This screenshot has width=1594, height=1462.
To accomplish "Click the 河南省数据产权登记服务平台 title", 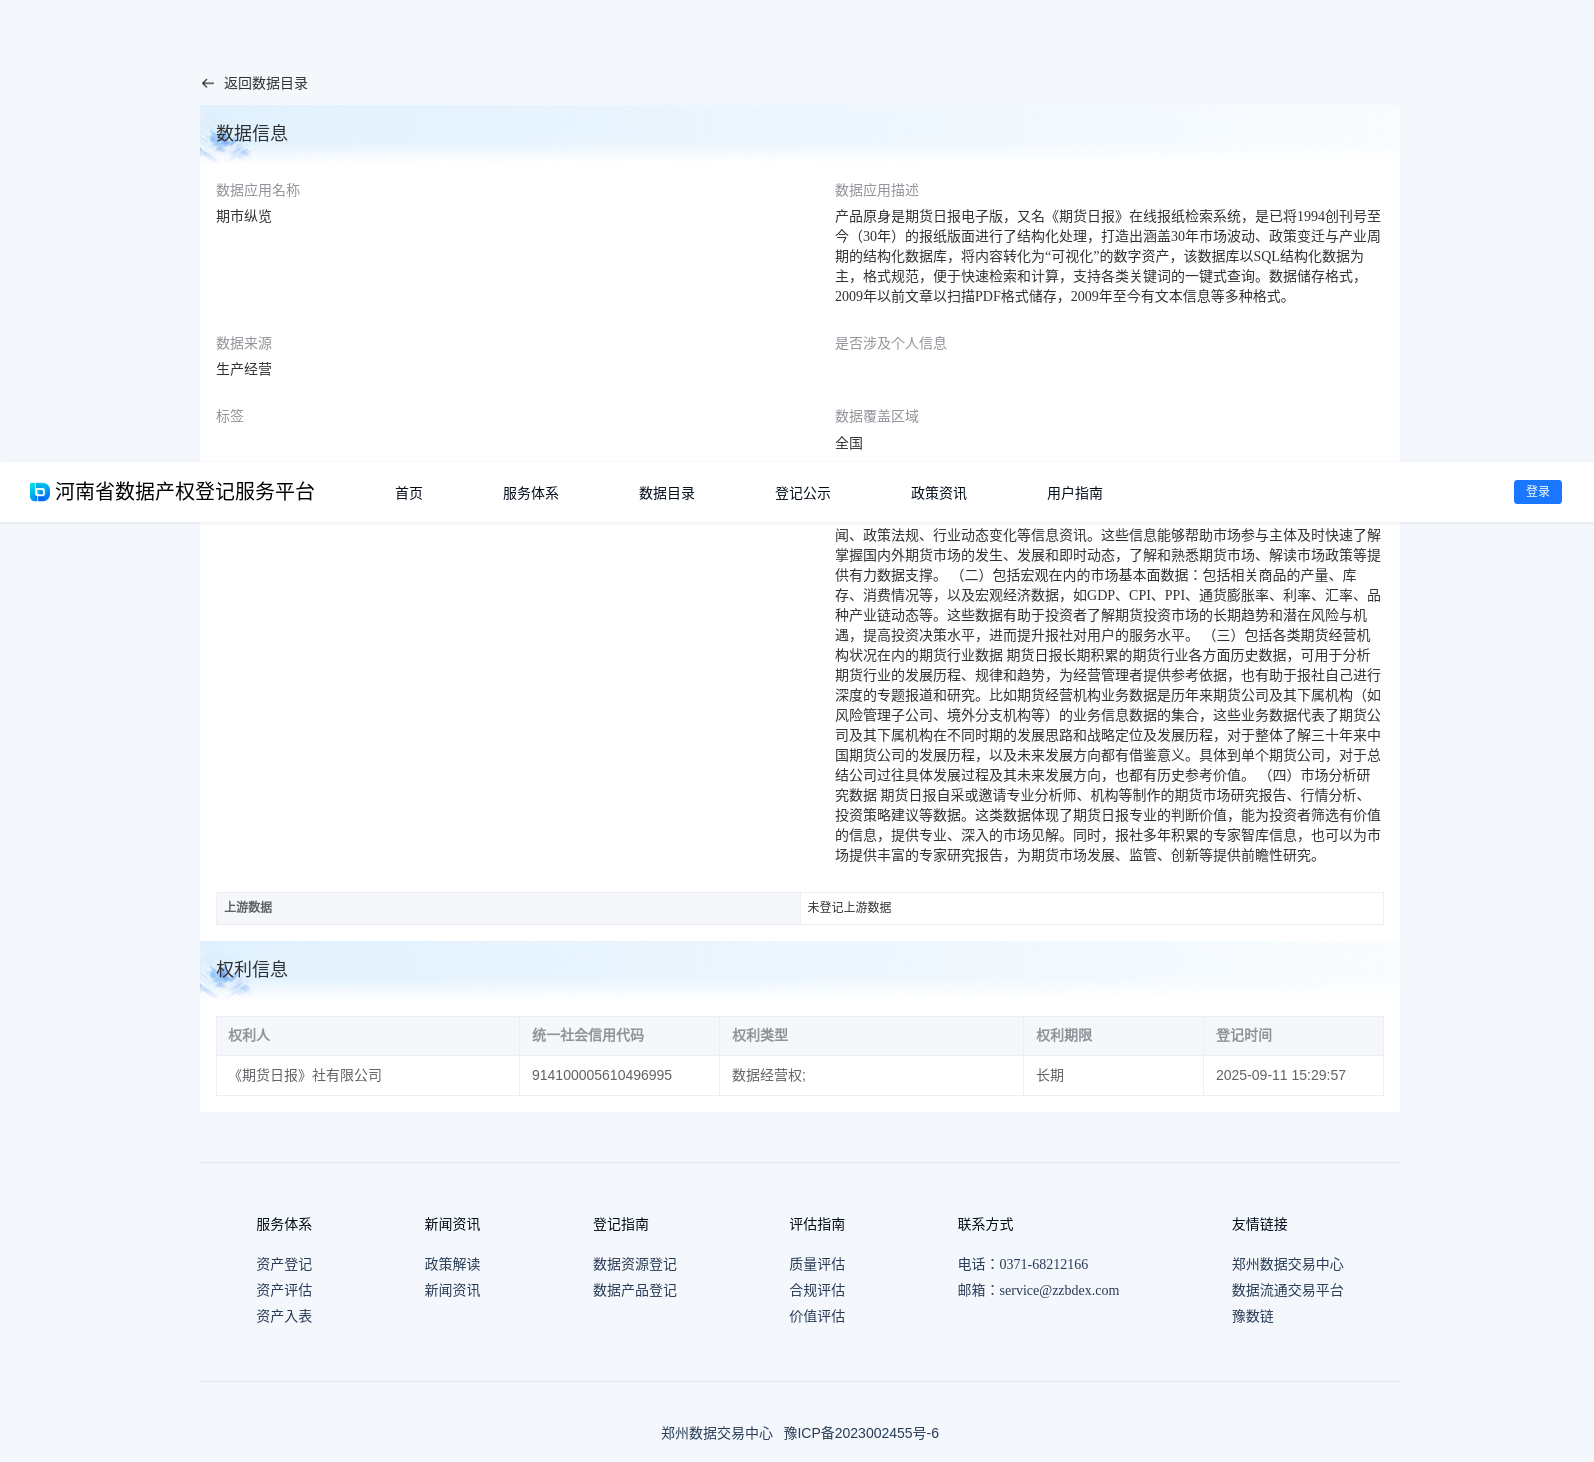I will pos(185,492).
